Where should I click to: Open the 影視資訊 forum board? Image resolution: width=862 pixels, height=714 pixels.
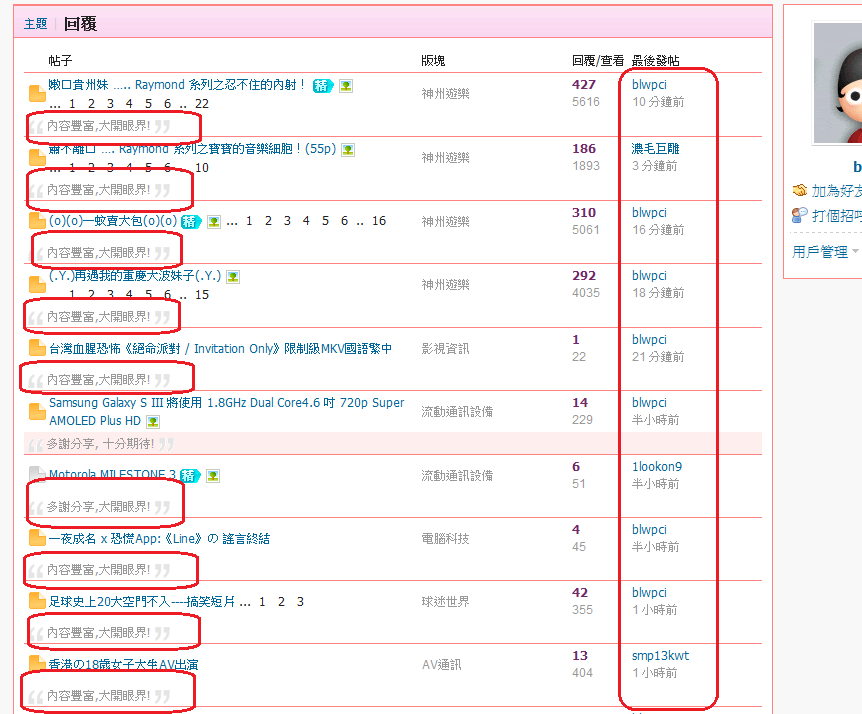pyautogui.click(x=445, y=349)
